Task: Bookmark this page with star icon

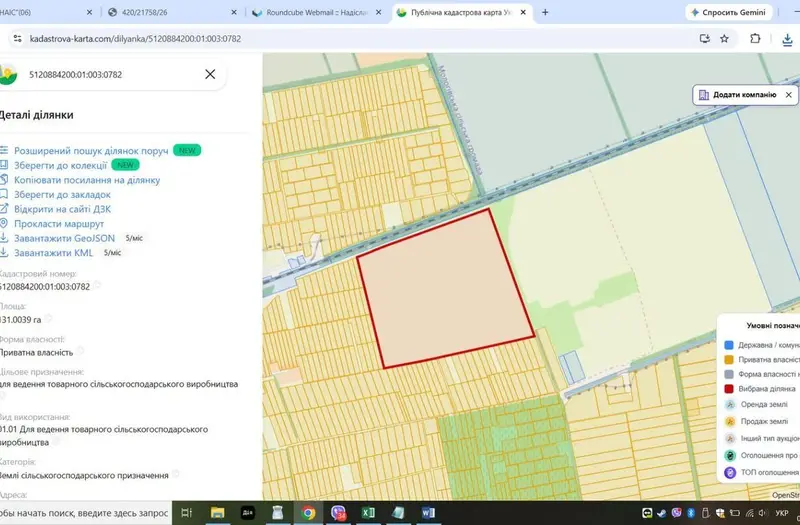Action: point(724,39)
